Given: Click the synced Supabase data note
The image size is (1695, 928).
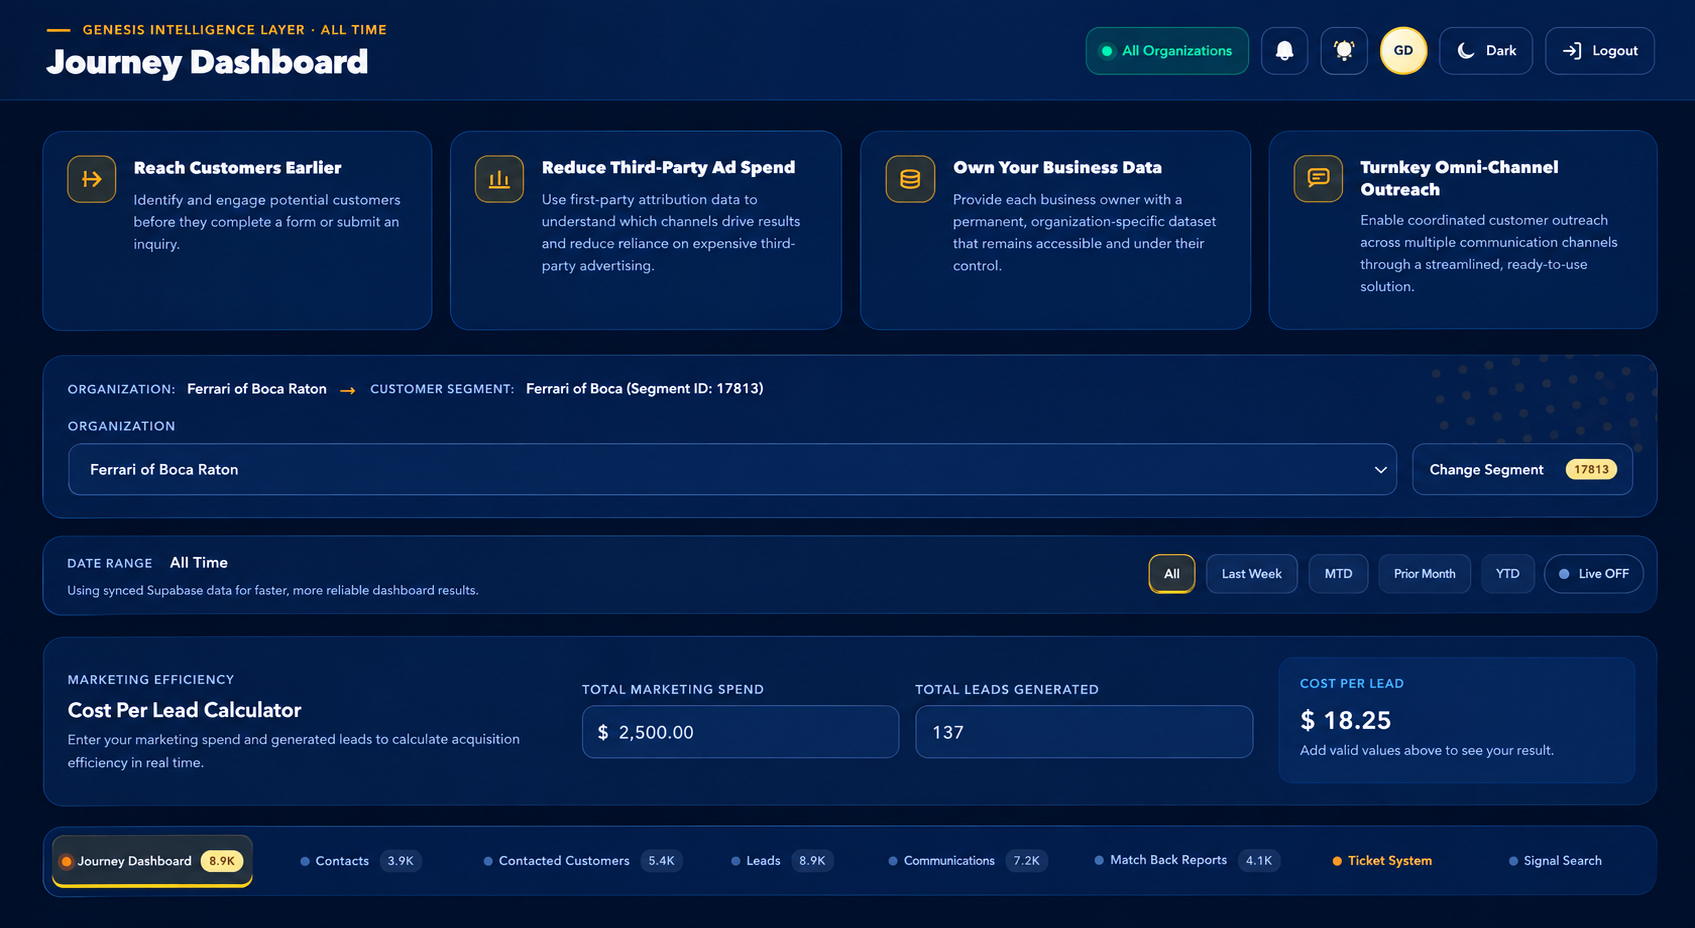Looking at the screenshot, I should point(273,591).
